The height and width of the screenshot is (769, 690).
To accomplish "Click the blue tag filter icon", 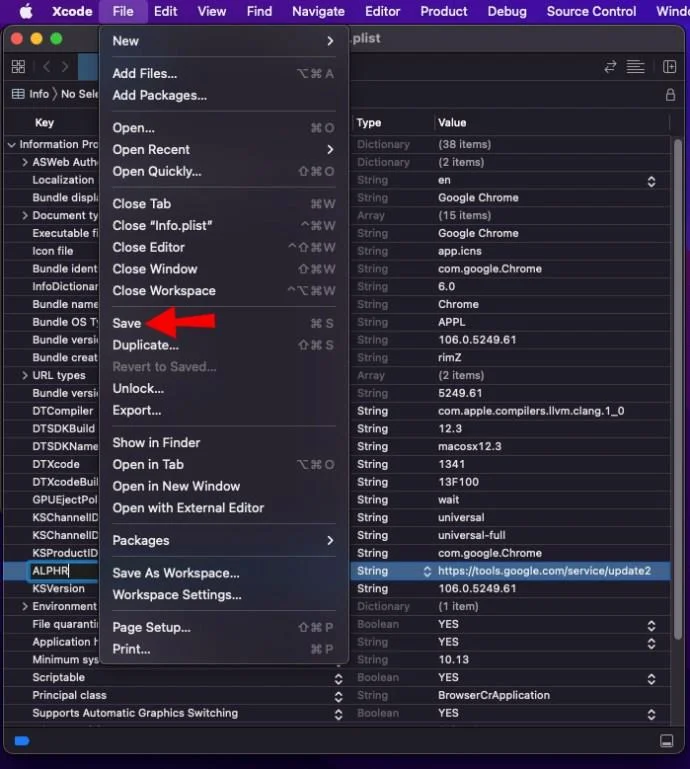I will pyautogui.click(x=22, y=740).
